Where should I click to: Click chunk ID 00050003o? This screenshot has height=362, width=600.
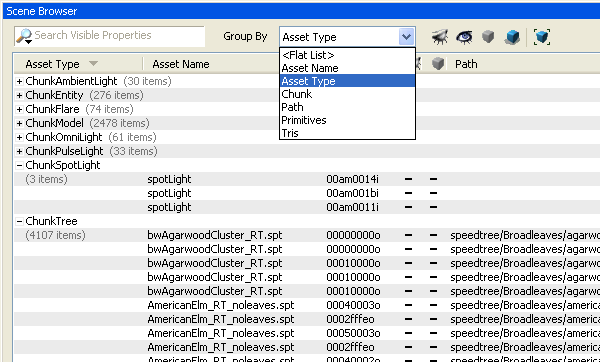pyautogui.click(x=353, y=333)
